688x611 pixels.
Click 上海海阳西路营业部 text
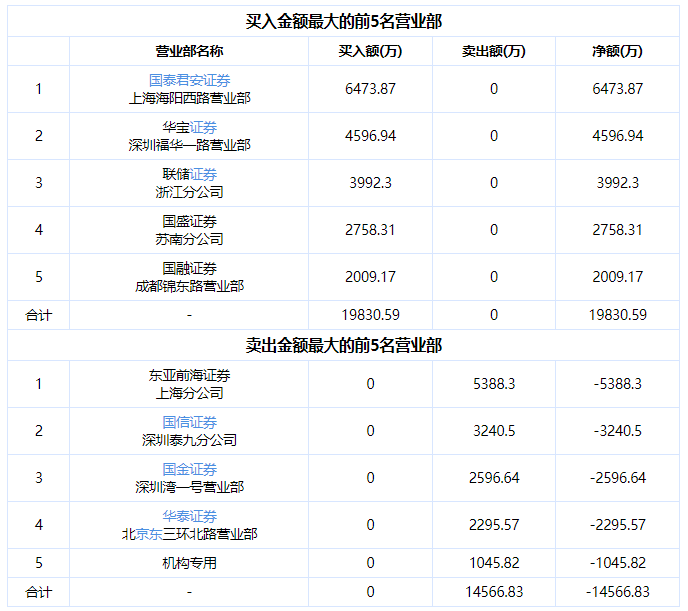pyautogui.click(x=190, y=98)
